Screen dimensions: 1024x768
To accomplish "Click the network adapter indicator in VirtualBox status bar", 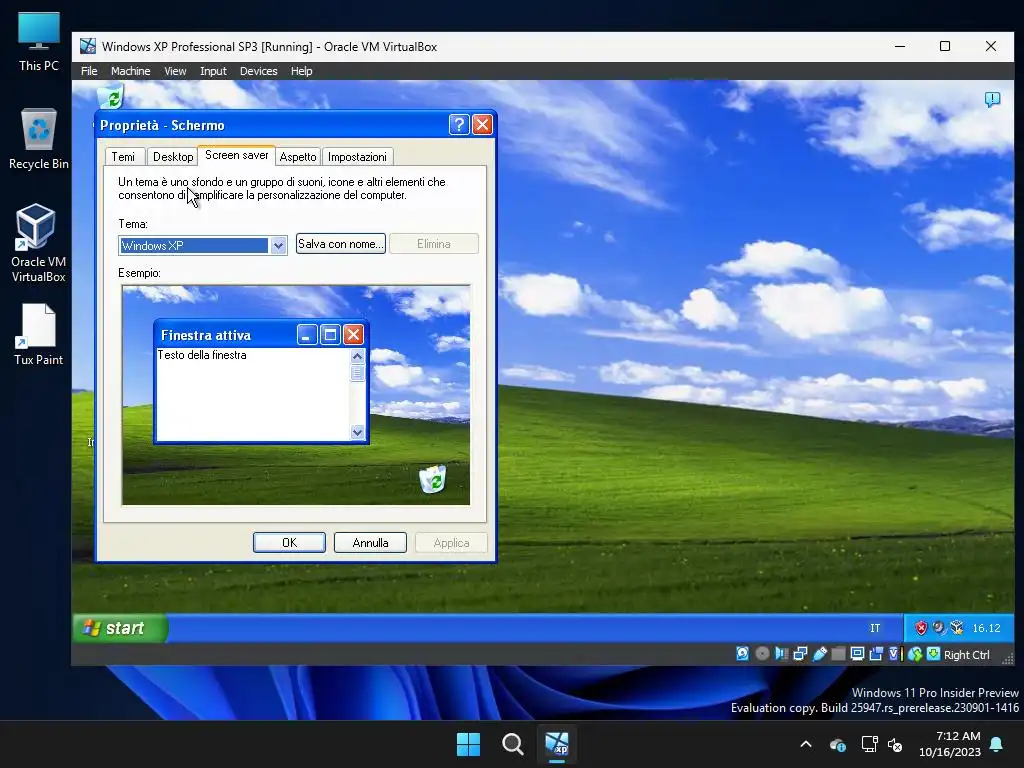I will 800,654.
